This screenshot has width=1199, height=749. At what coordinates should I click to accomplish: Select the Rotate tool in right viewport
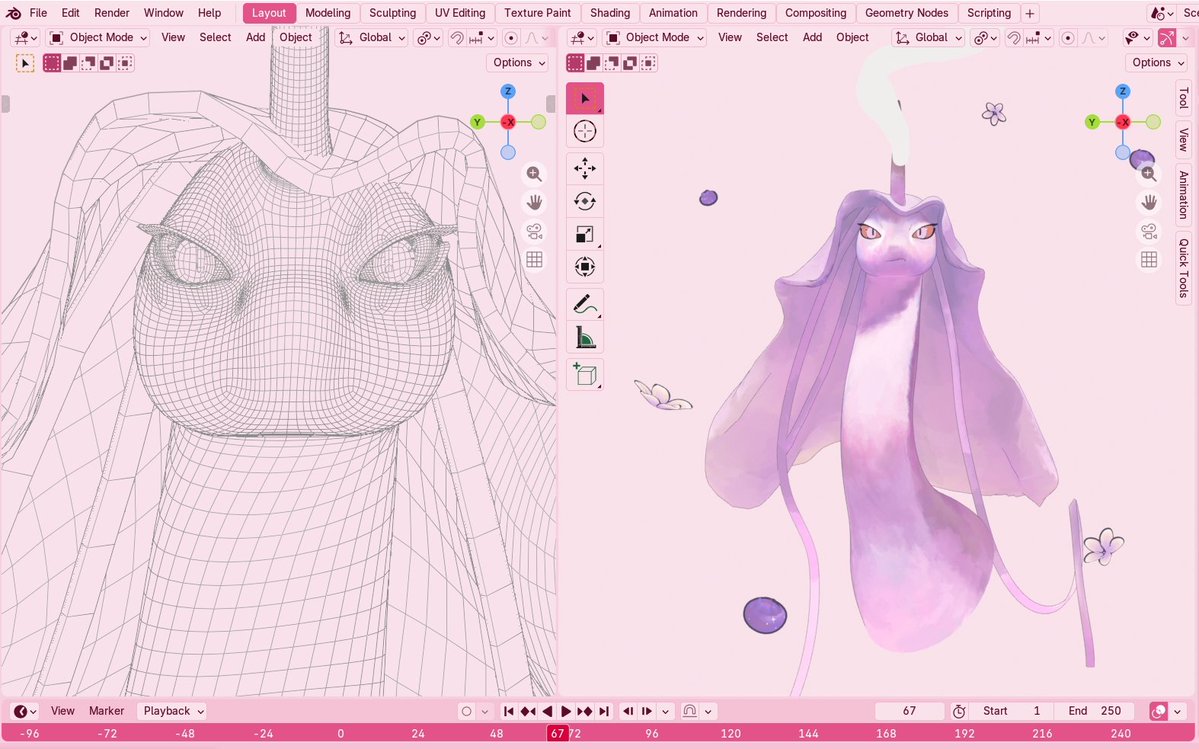(584, 201)
